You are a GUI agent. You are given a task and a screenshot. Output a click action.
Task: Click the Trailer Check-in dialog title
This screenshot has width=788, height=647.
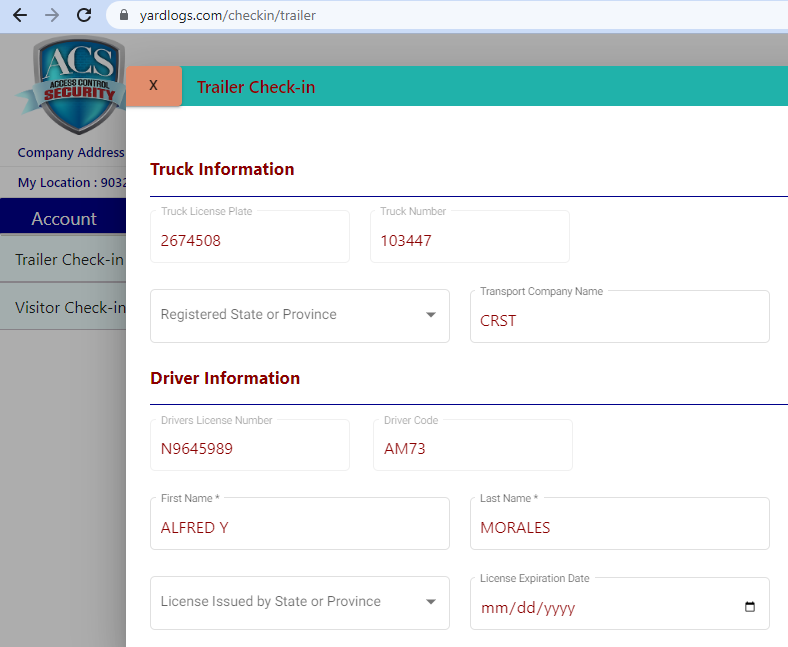[x=256, y=87]
